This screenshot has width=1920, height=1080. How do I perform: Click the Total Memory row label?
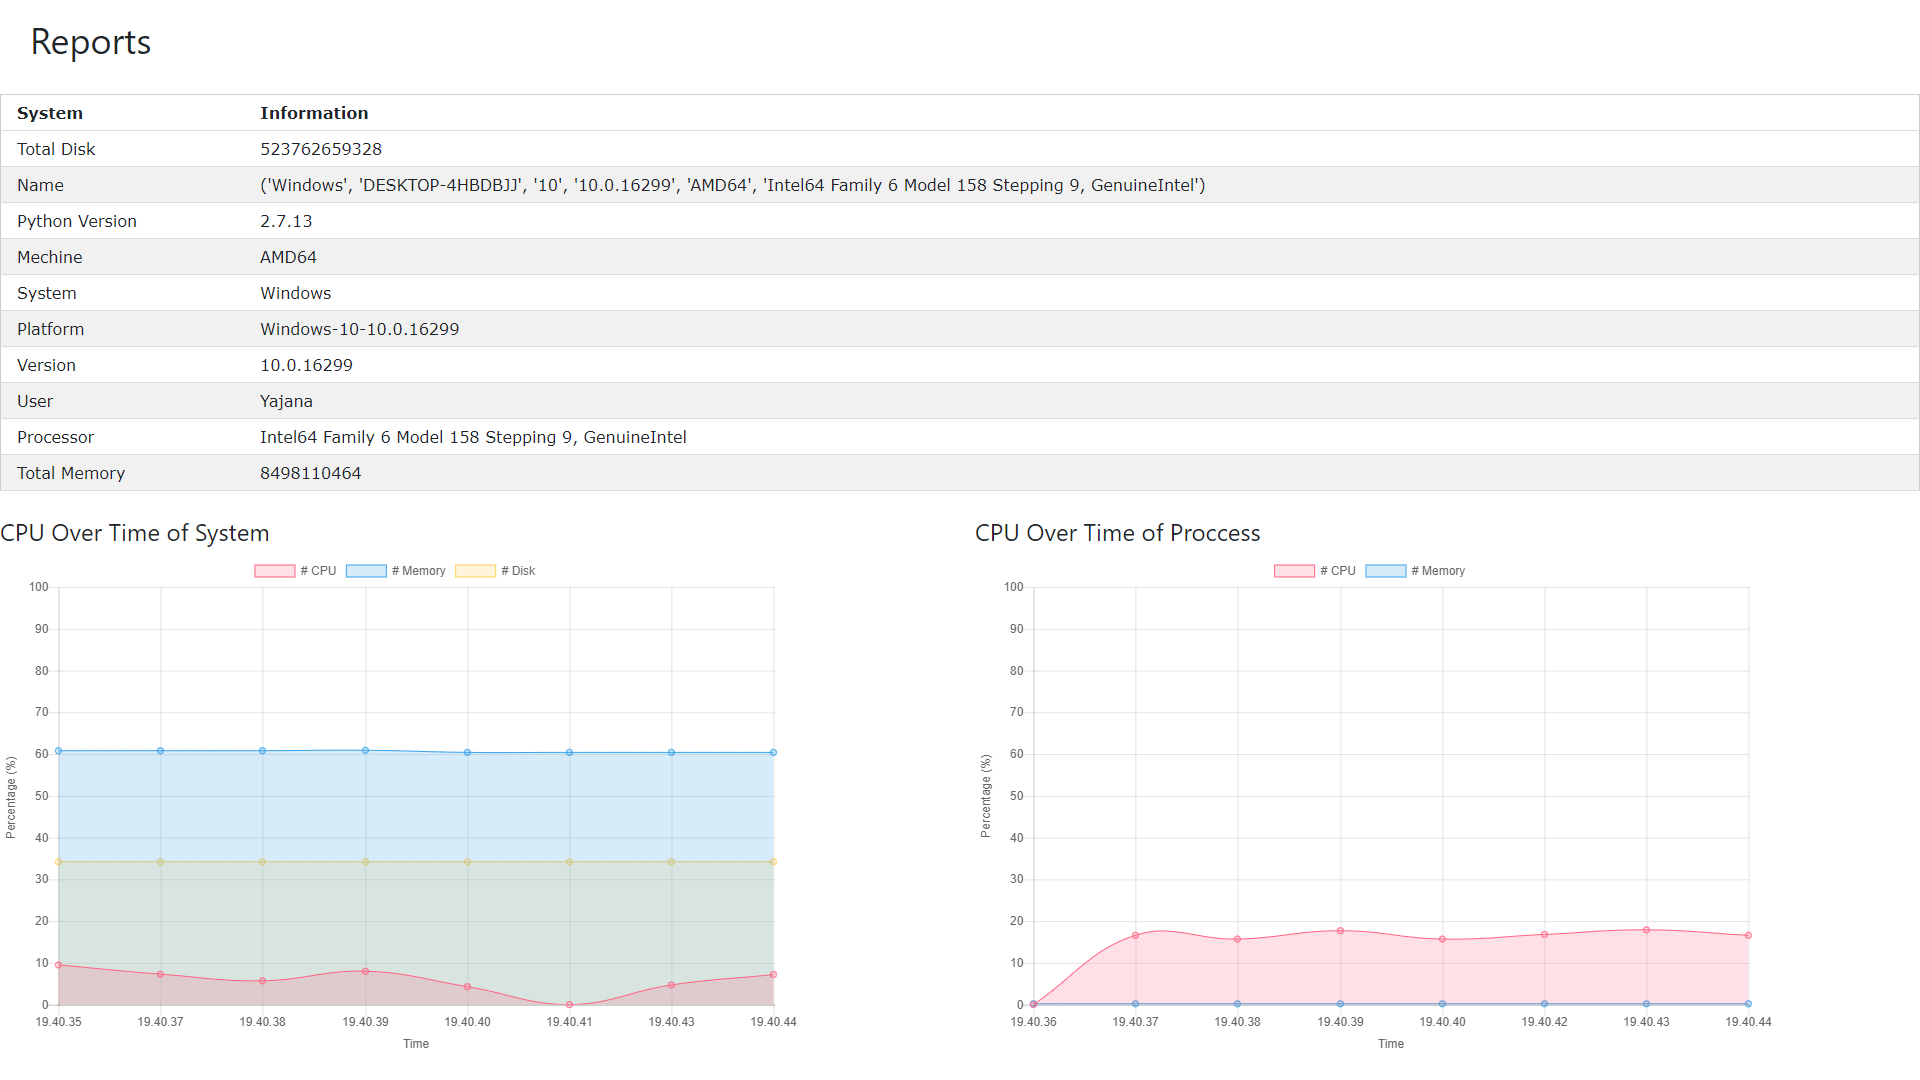[71, 473]
